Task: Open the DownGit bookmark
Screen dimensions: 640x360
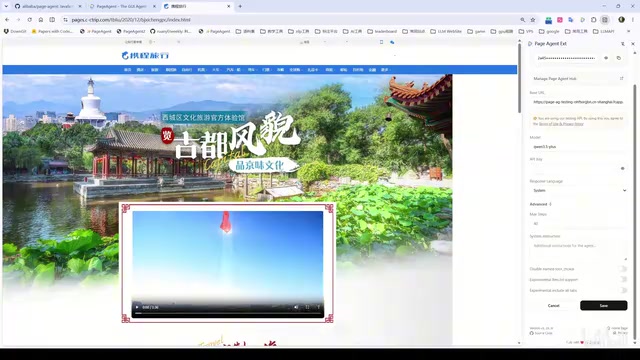Action: click(x=15, y=31)
